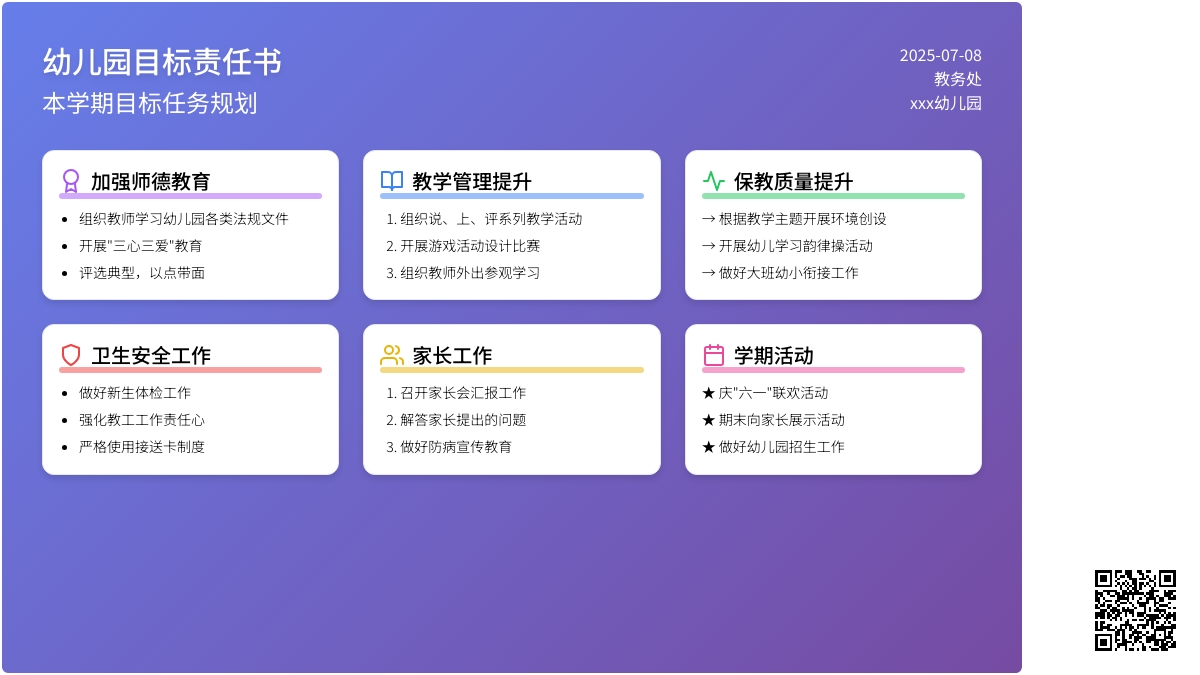Click the award ribbon icon beside 加强师德教育
This screenshot has height=675, width=1200.
[x=71, y=181]
